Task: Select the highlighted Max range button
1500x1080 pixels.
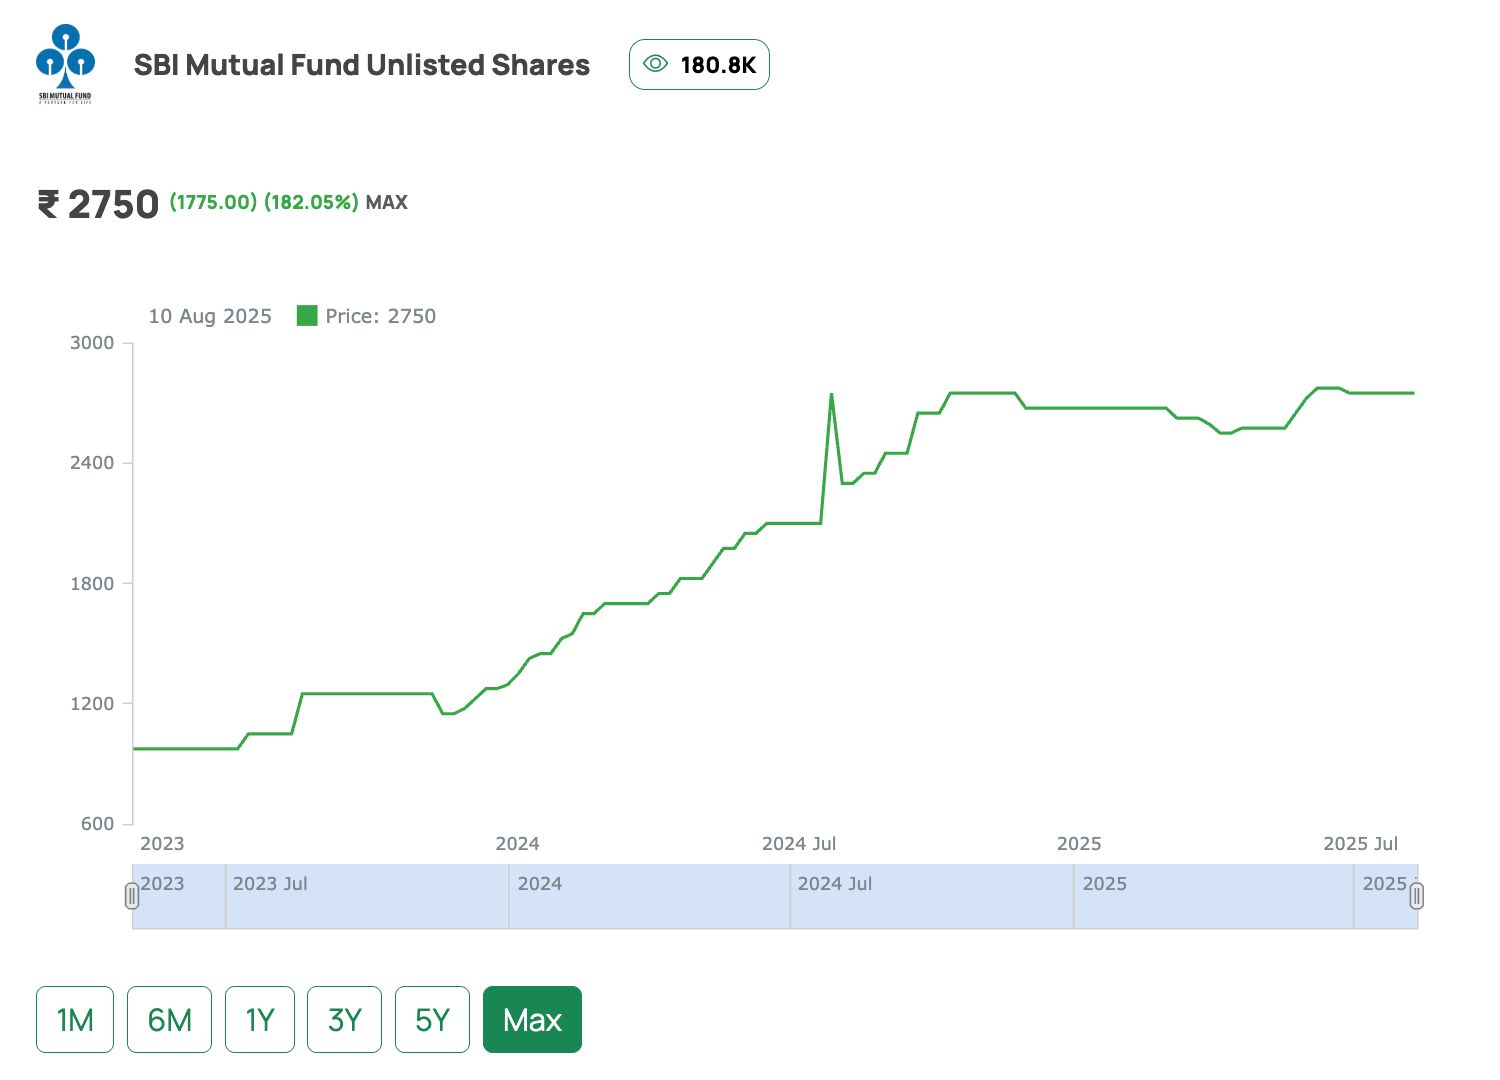Action: (x=532, y=1020)
